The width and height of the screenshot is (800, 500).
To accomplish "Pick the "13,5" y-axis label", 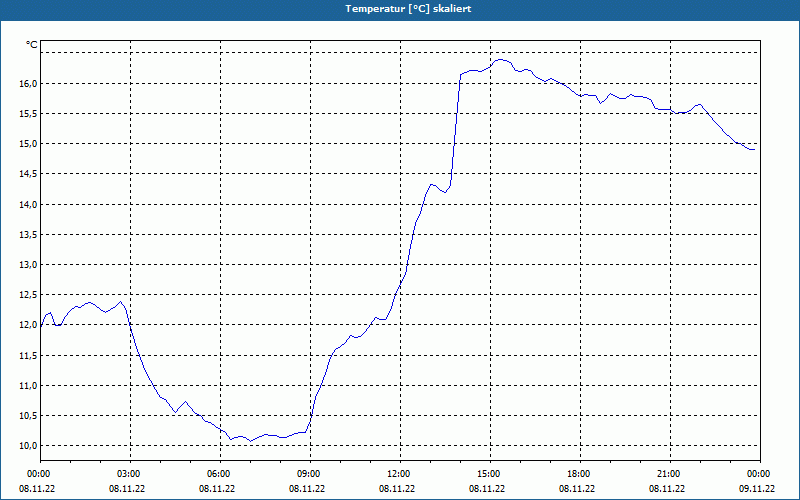I will point(29,235).
